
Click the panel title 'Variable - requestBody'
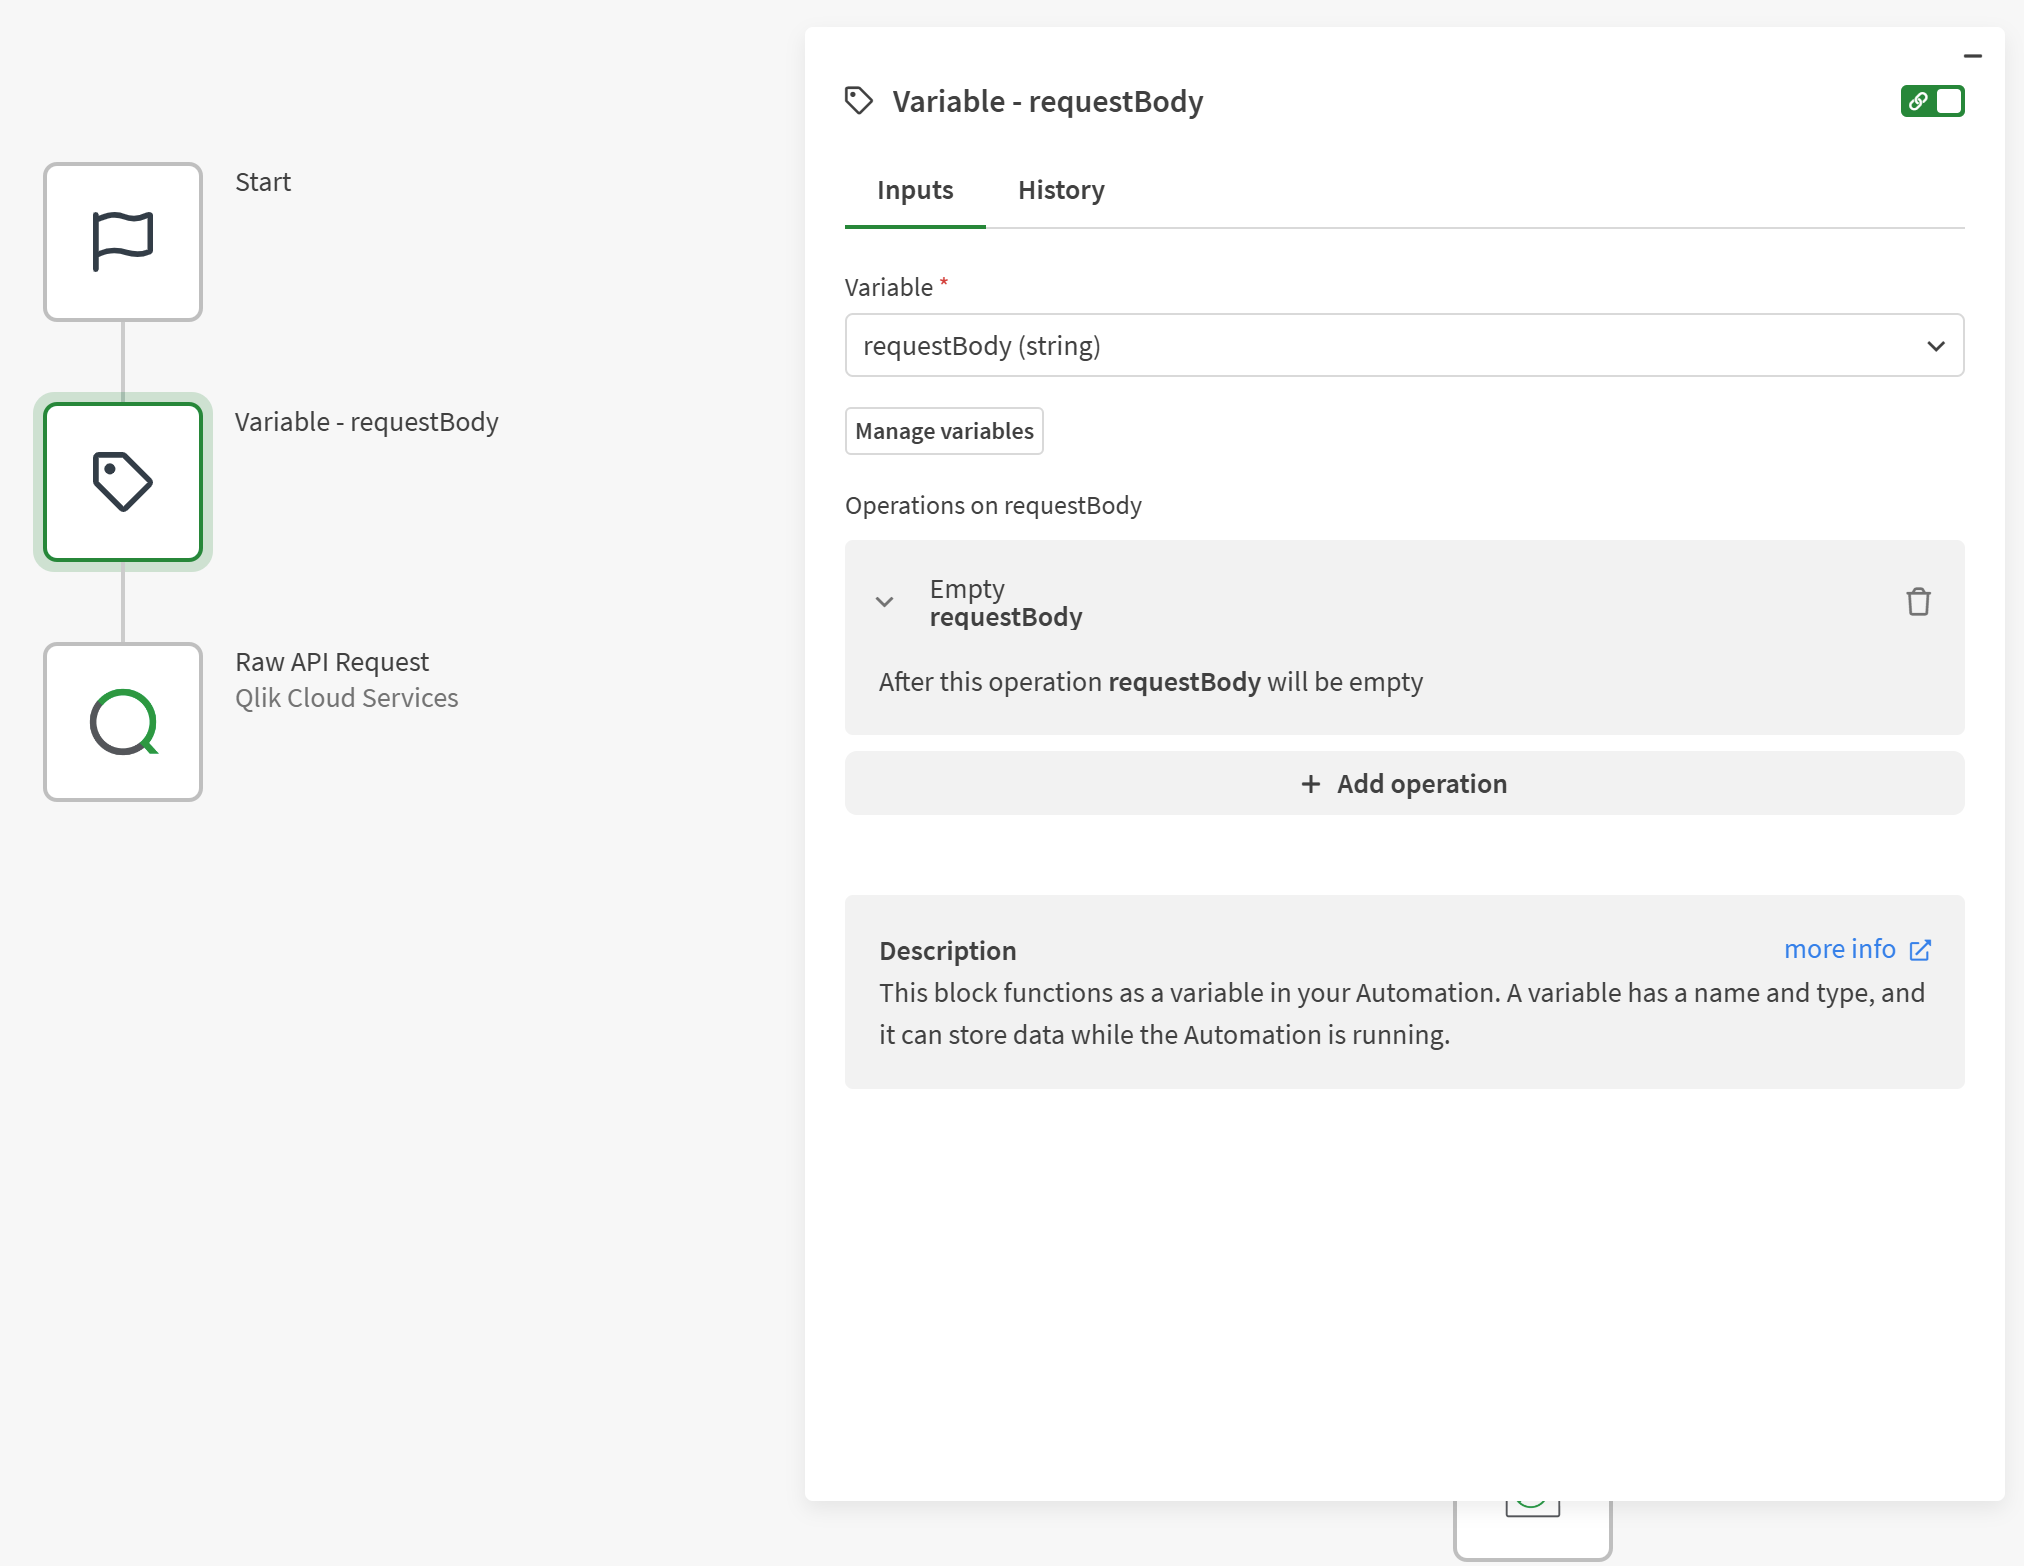coord(1048,102)
